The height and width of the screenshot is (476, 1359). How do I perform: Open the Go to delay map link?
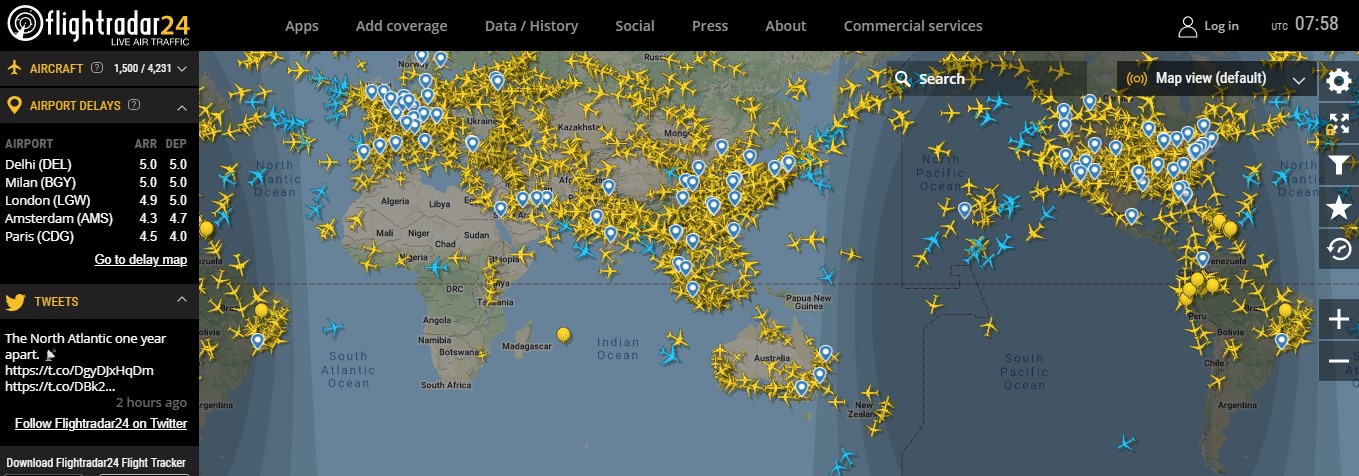141,260
